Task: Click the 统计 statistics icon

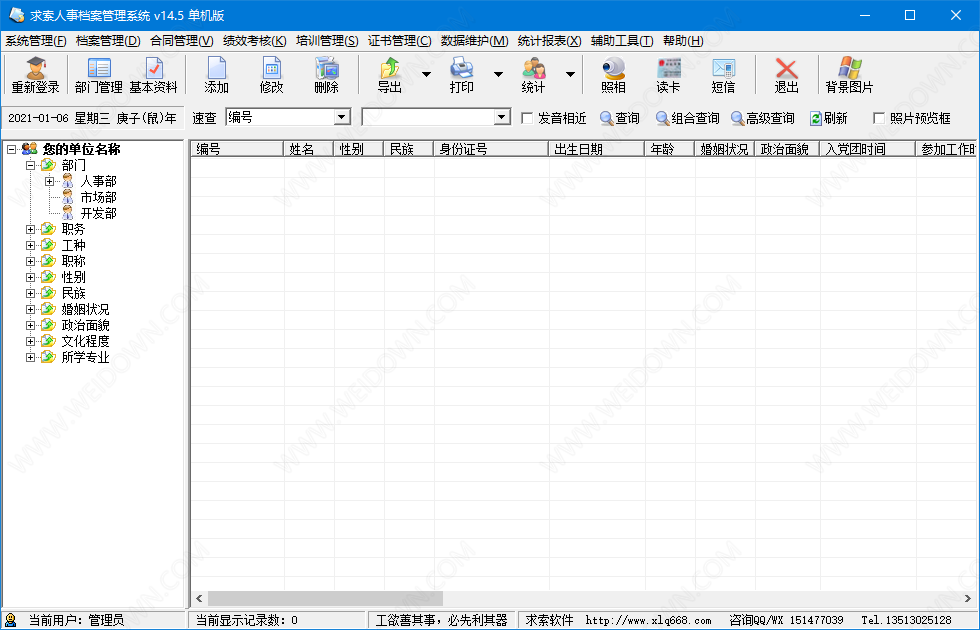Action: pos(533,75)
